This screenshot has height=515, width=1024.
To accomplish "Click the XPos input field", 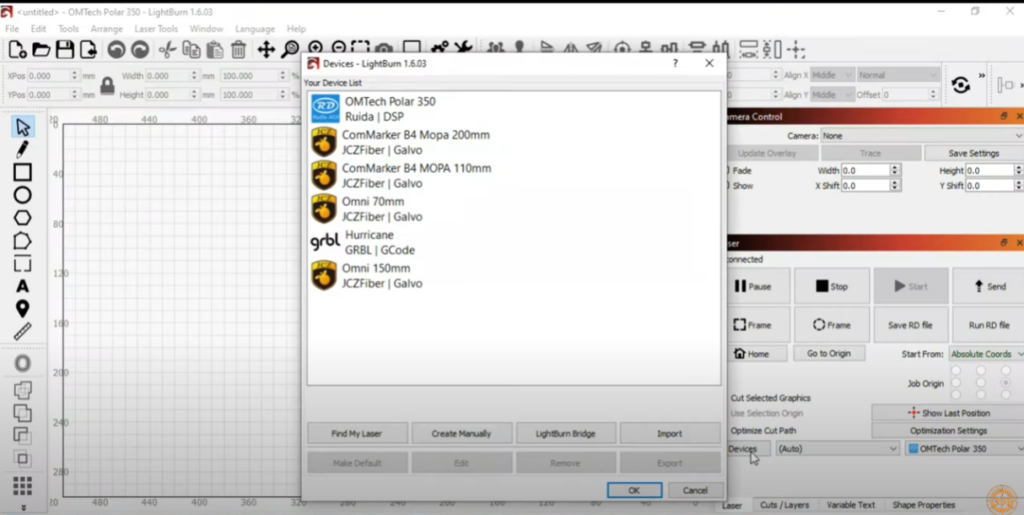I will coord(50,76).
